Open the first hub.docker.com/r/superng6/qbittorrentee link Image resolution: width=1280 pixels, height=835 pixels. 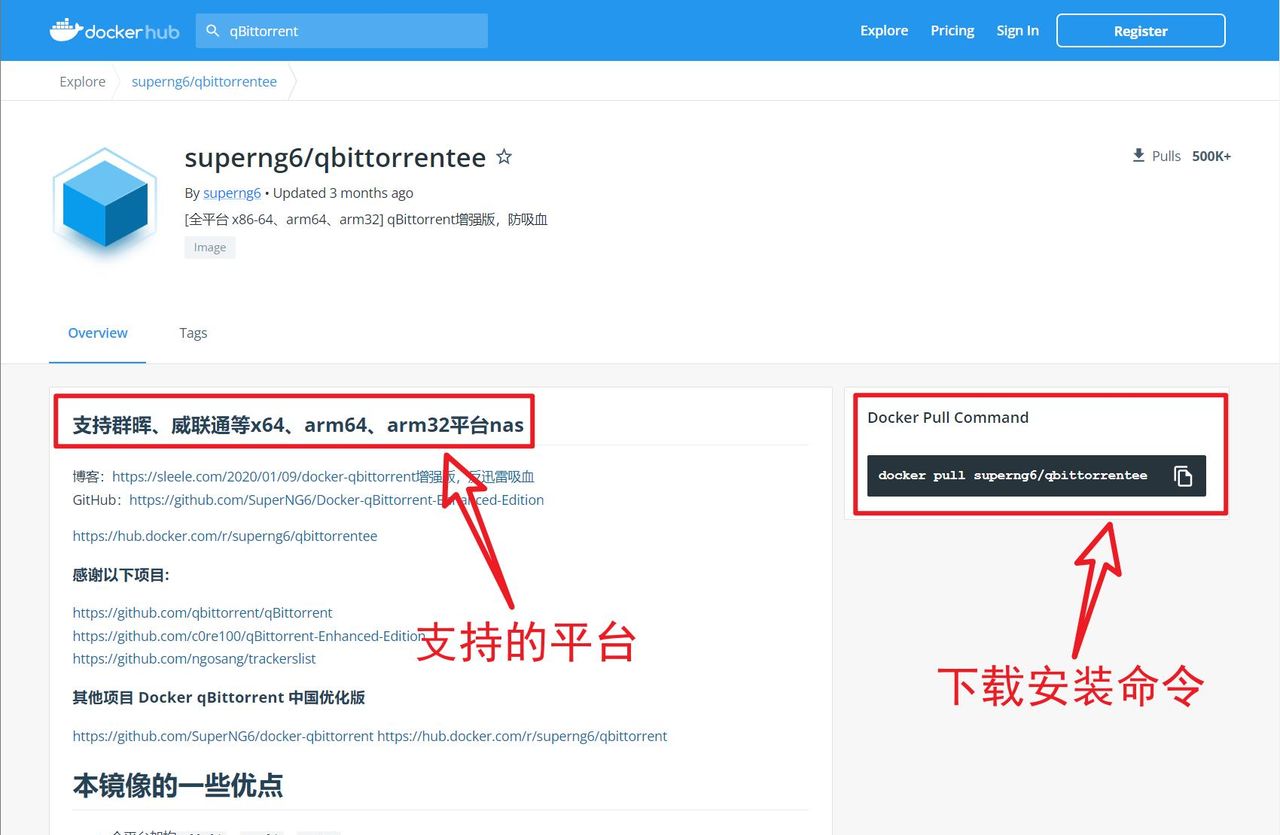coord(225,536)
